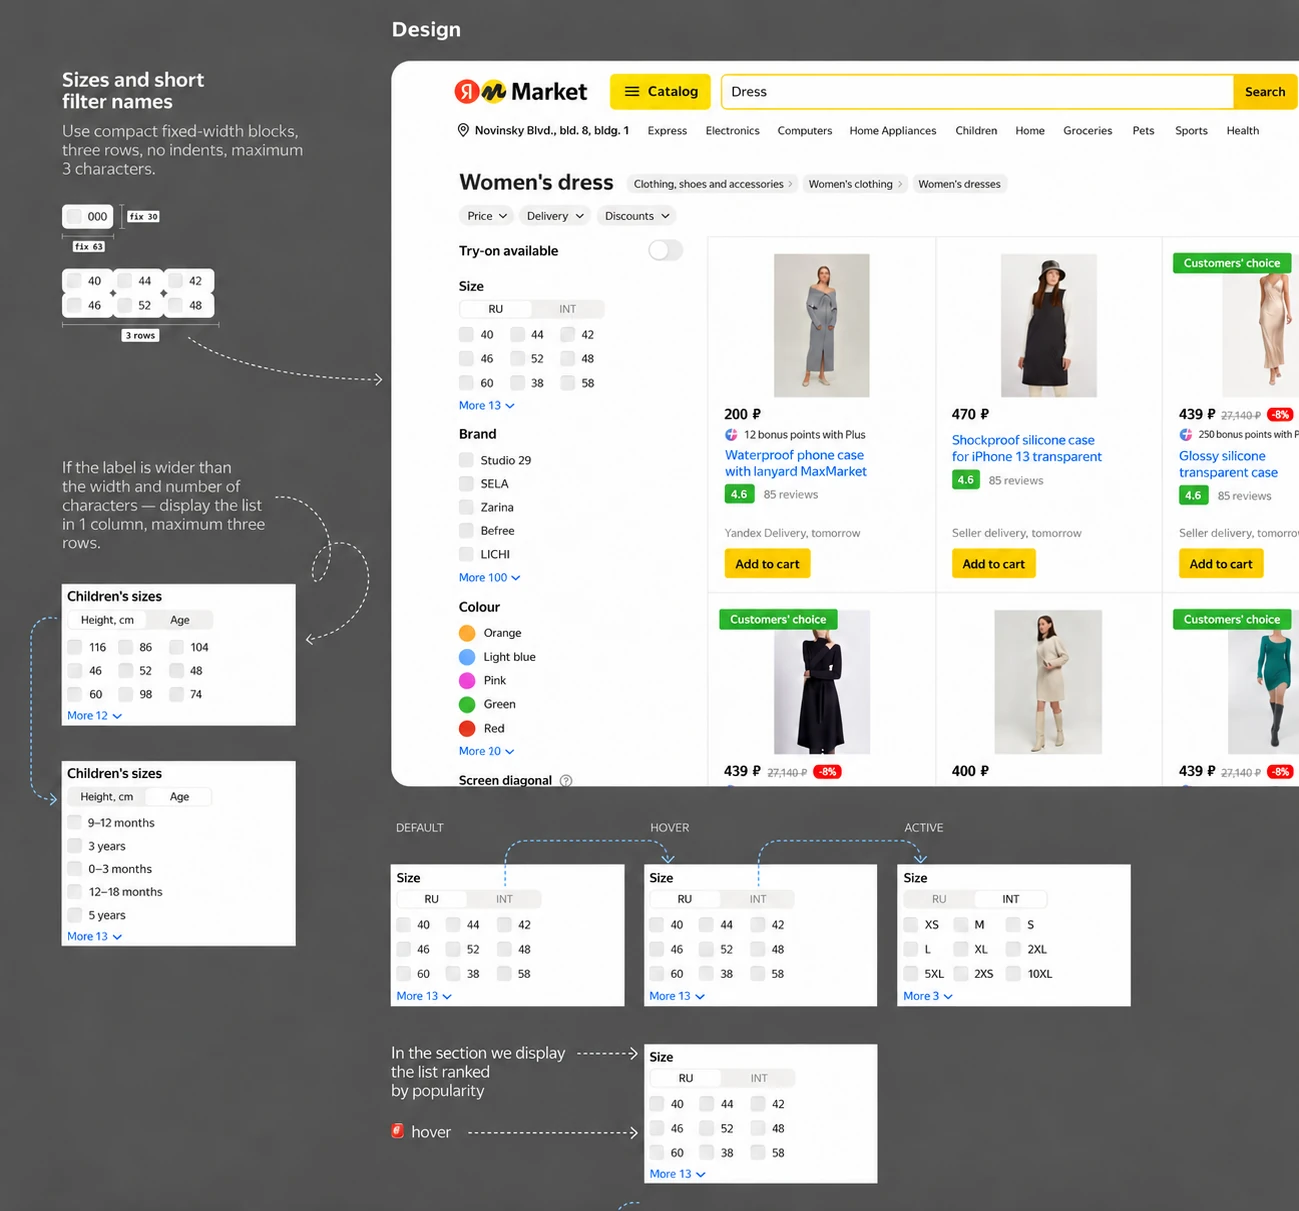The image size is (1299, 1211).
Task: Click the location pin before Novinsky Blvd.
Action: (x=463, y=130)
